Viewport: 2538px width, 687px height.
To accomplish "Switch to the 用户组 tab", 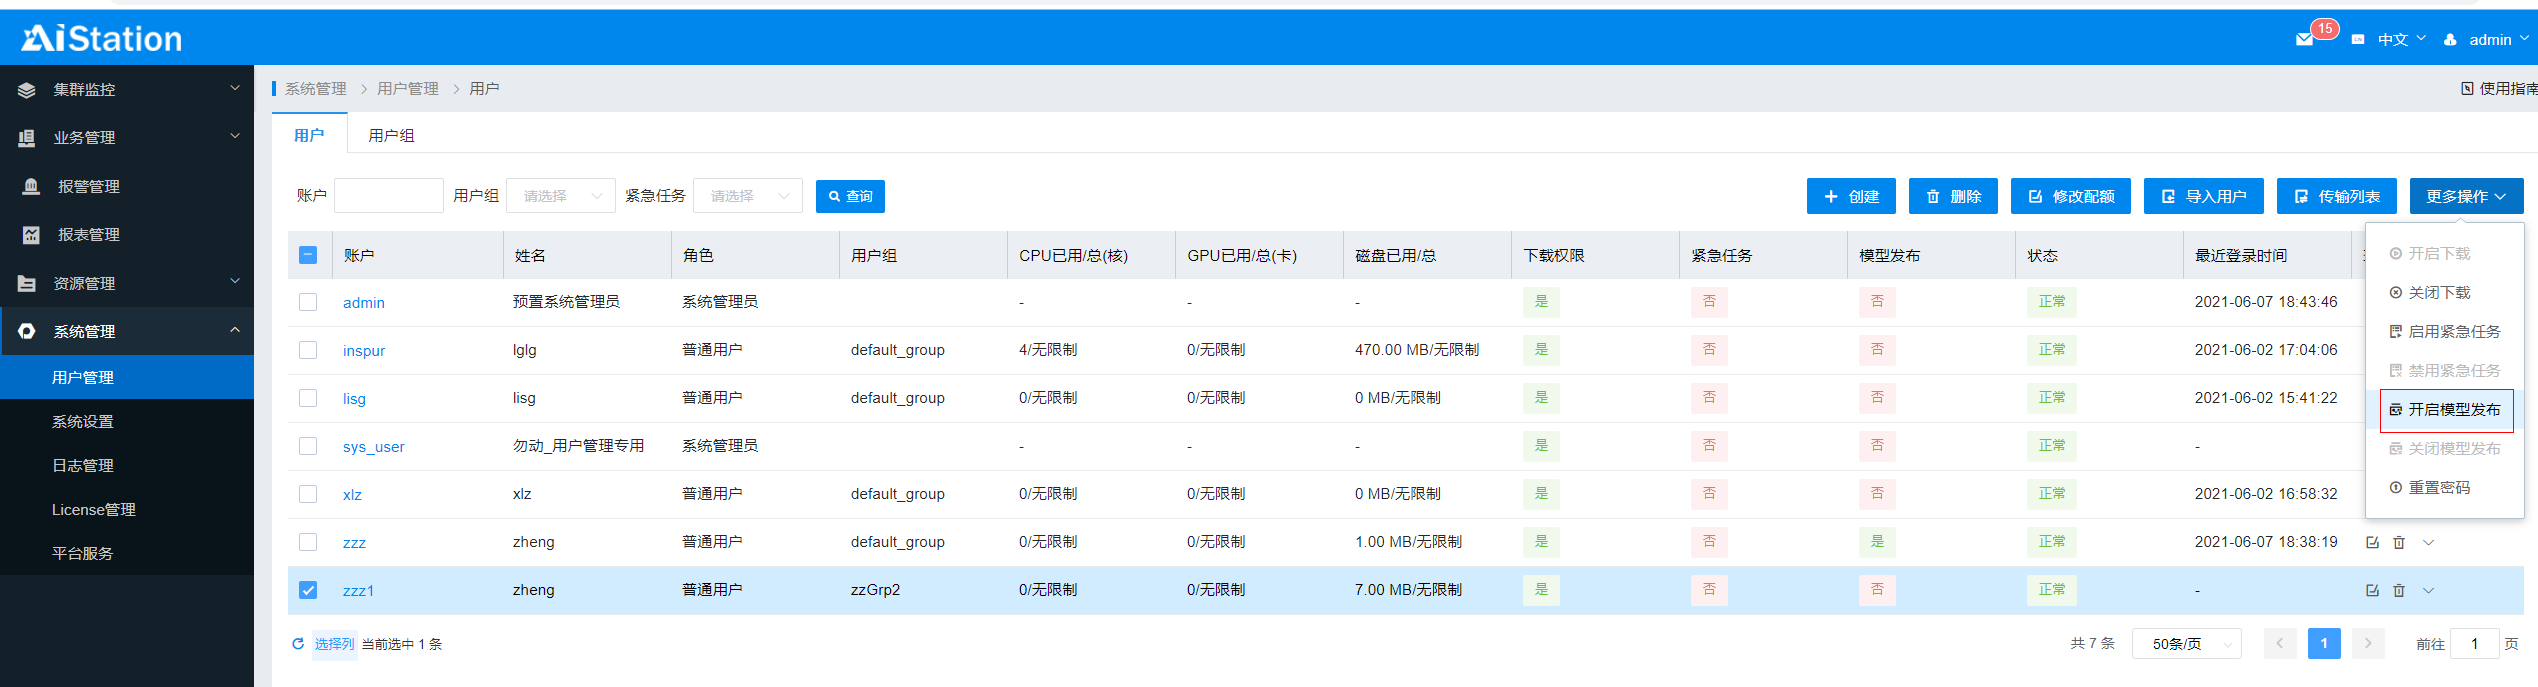I will [391, 135].
